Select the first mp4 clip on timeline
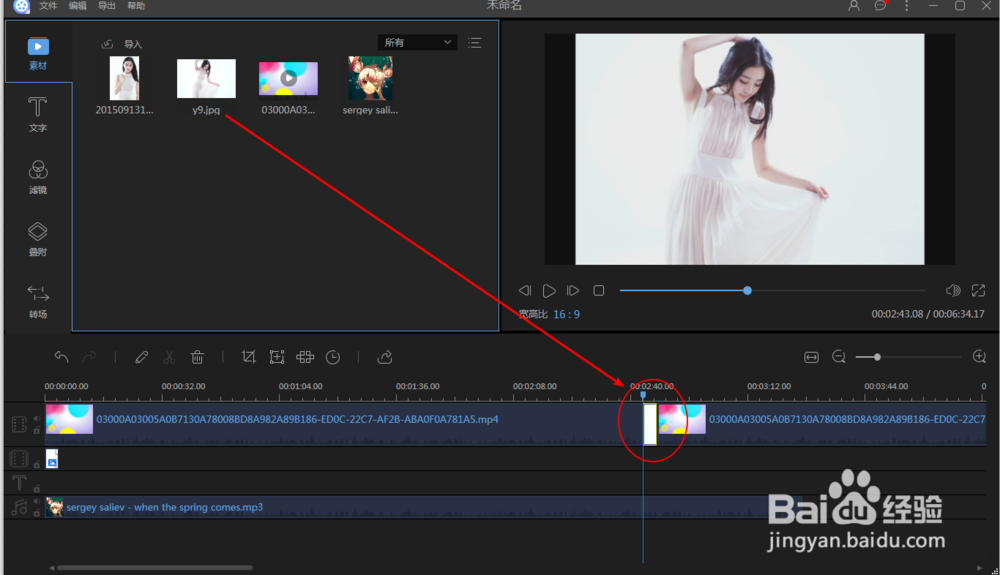Viewport: 1000px width, 575px height. tap(343, 424)
